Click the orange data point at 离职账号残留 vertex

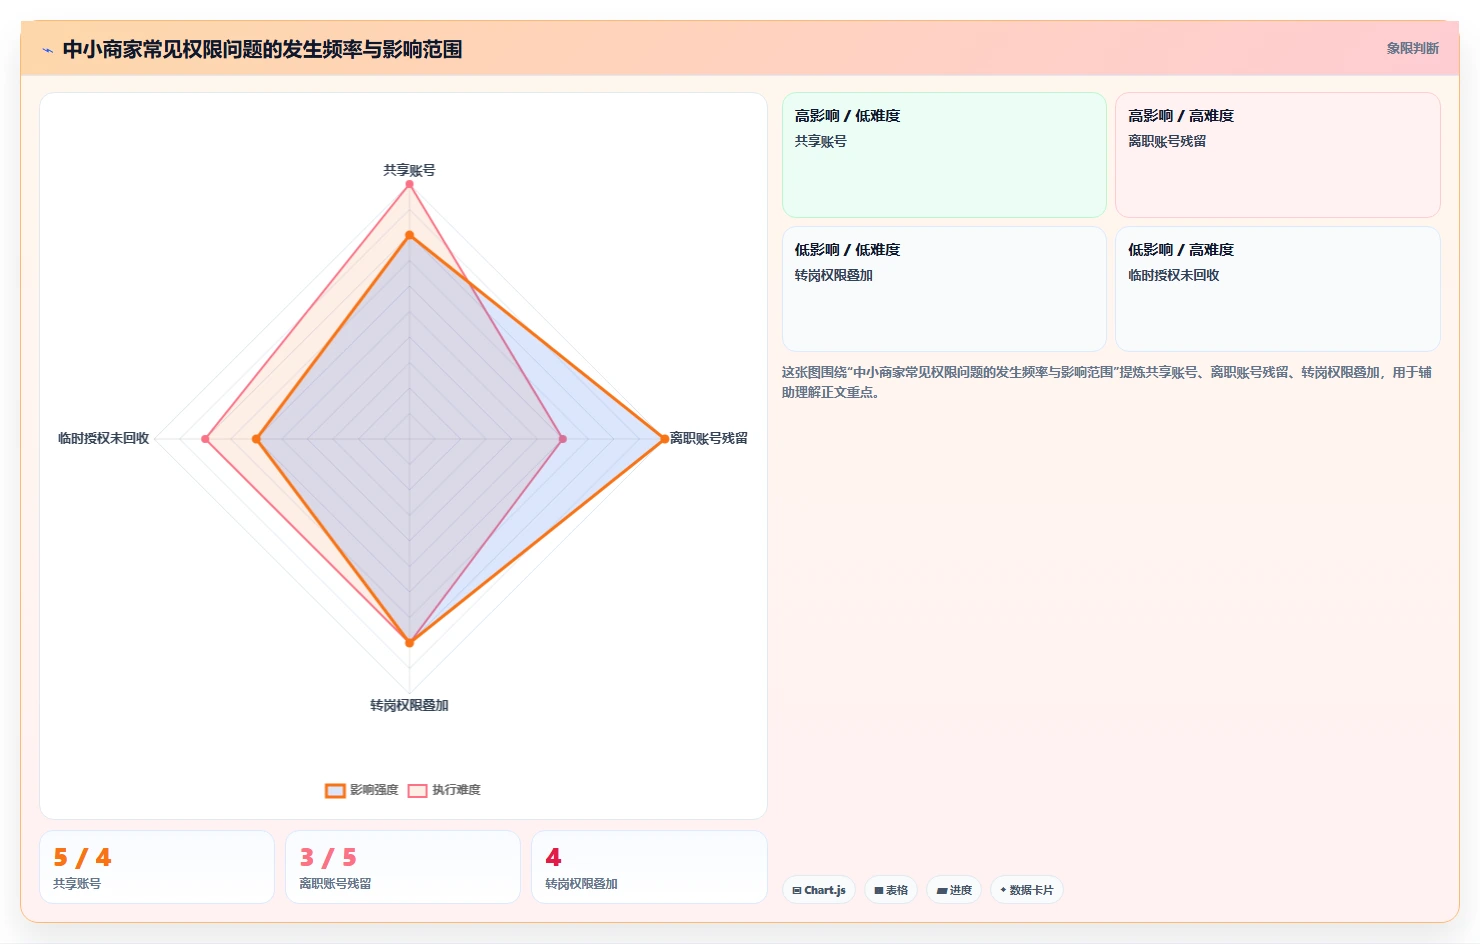[663, 439]
